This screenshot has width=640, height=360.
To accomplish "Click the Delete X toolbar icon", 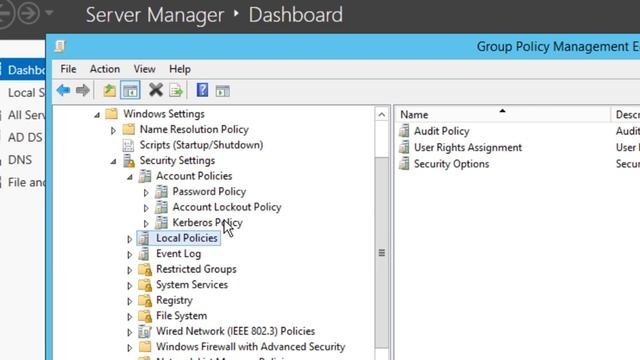I will (x=156, y=90).
